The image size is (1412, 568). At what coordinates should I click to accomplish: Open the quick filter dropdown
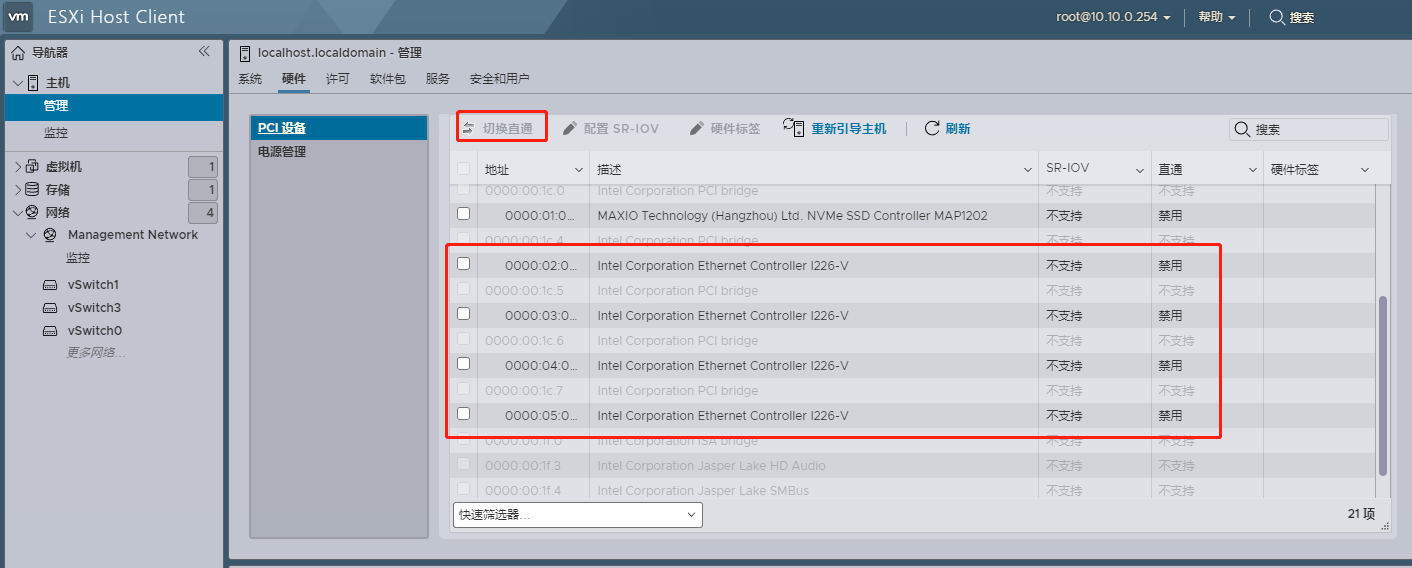(577, 514)
